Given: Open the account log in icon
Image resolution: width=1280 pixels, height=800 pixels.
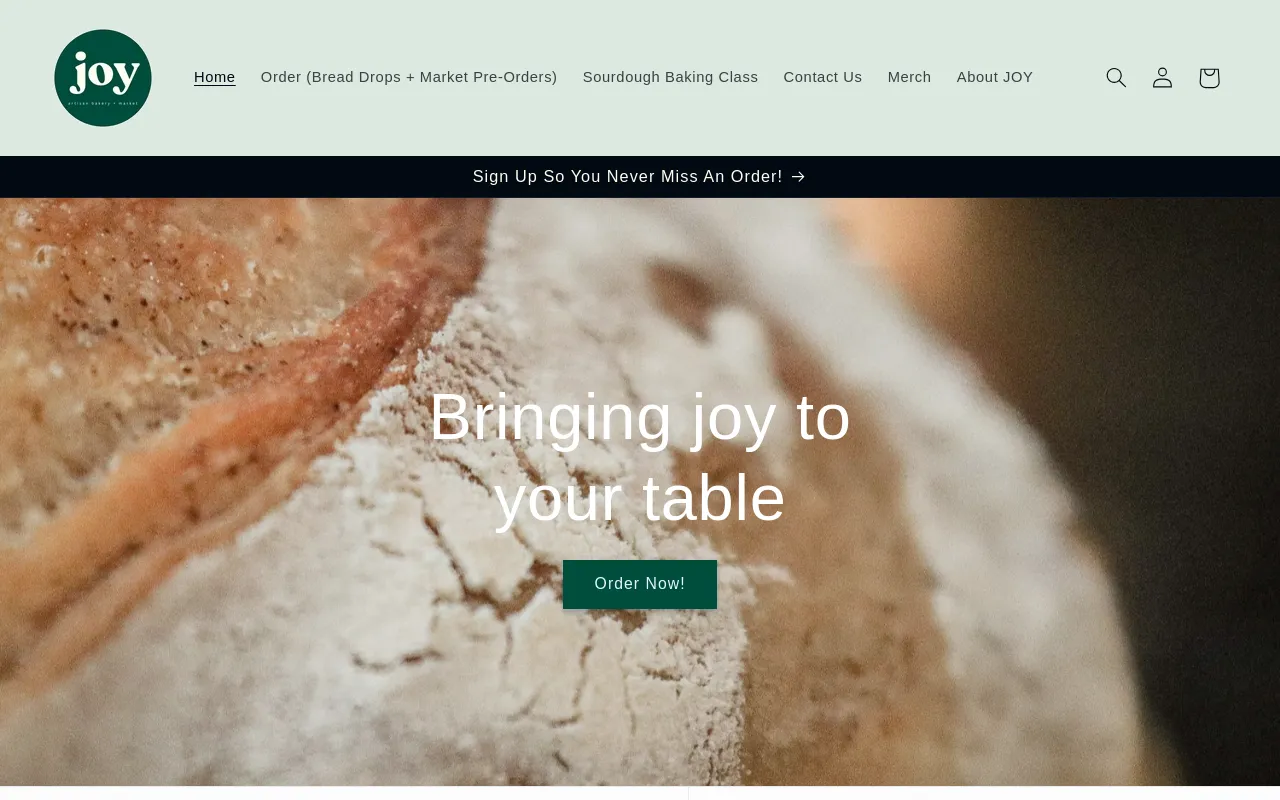Looking at the screenshot, I should point(1162,78).
